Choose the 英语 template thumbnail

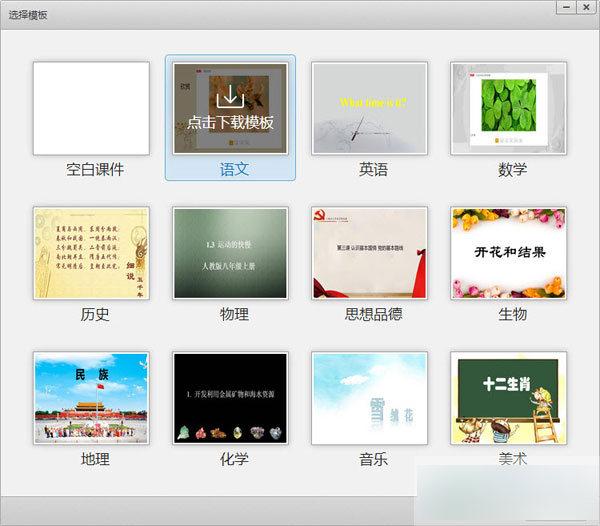click(370, 108)
